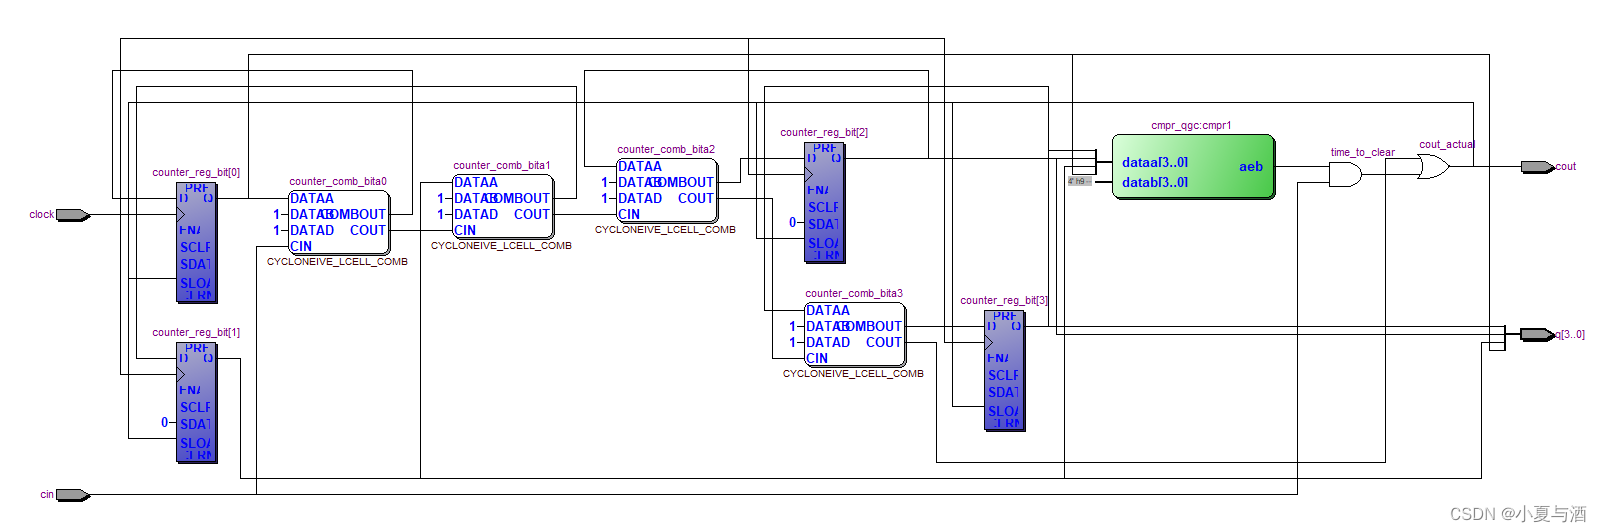Image resolution: width=1602 pixels, height=532 pixels.
Task: Click CYCLONEIVE_LCELL_COMB under counter_comb_bita2
Action: [665, 229]
